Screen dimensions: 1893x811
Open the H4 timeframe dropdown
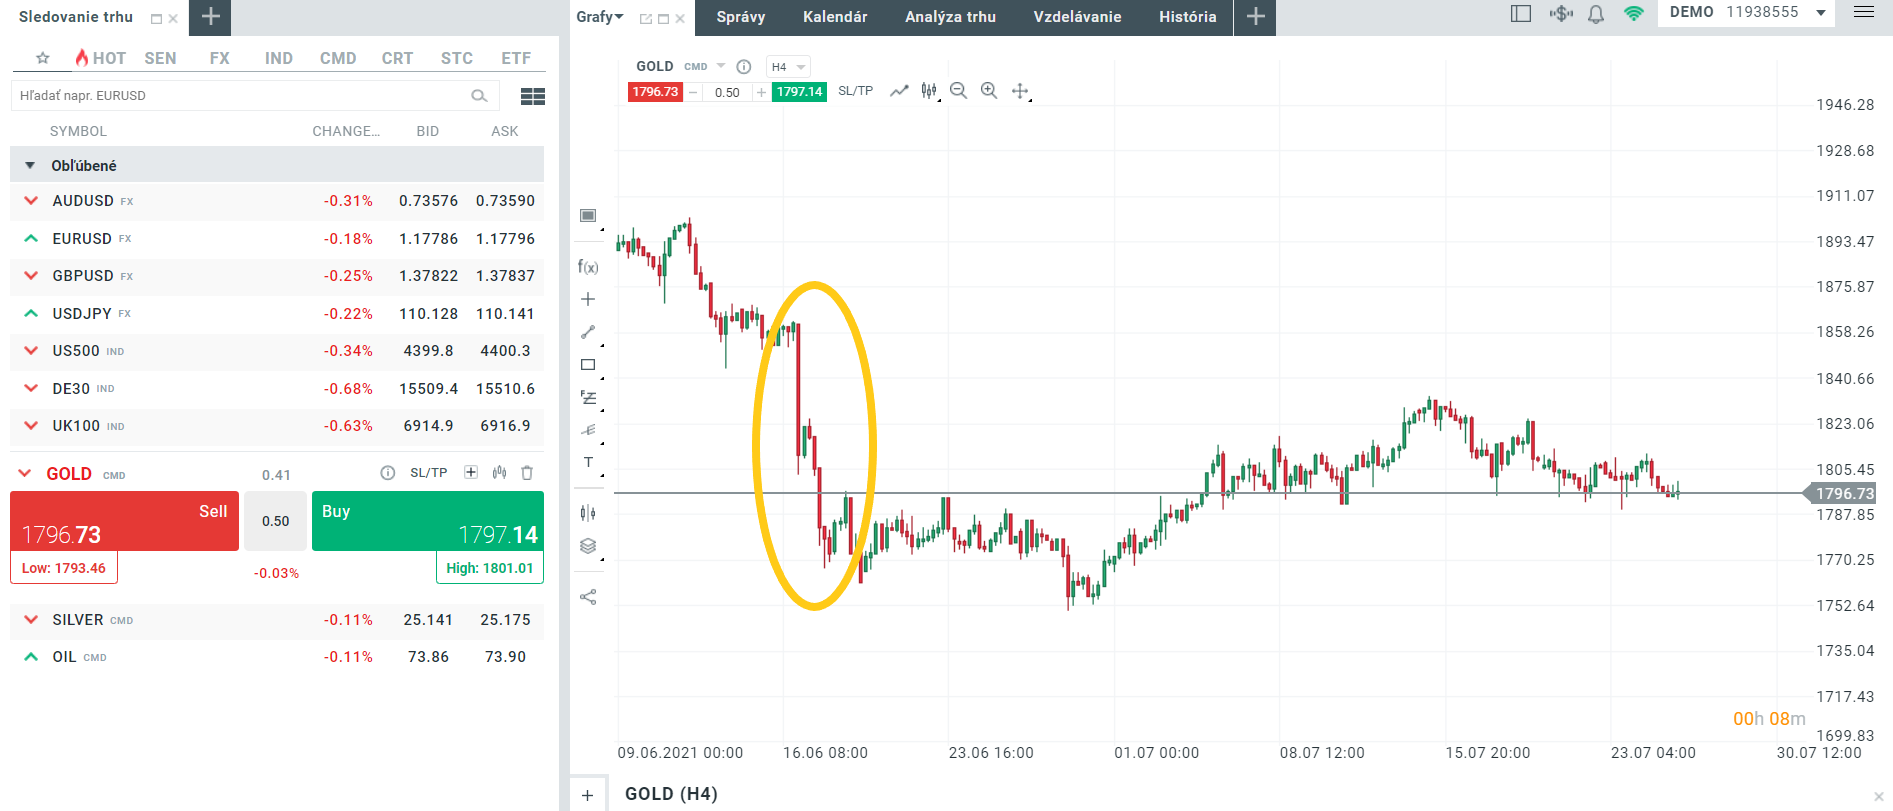pyautogui.click(x=788, y=67)
